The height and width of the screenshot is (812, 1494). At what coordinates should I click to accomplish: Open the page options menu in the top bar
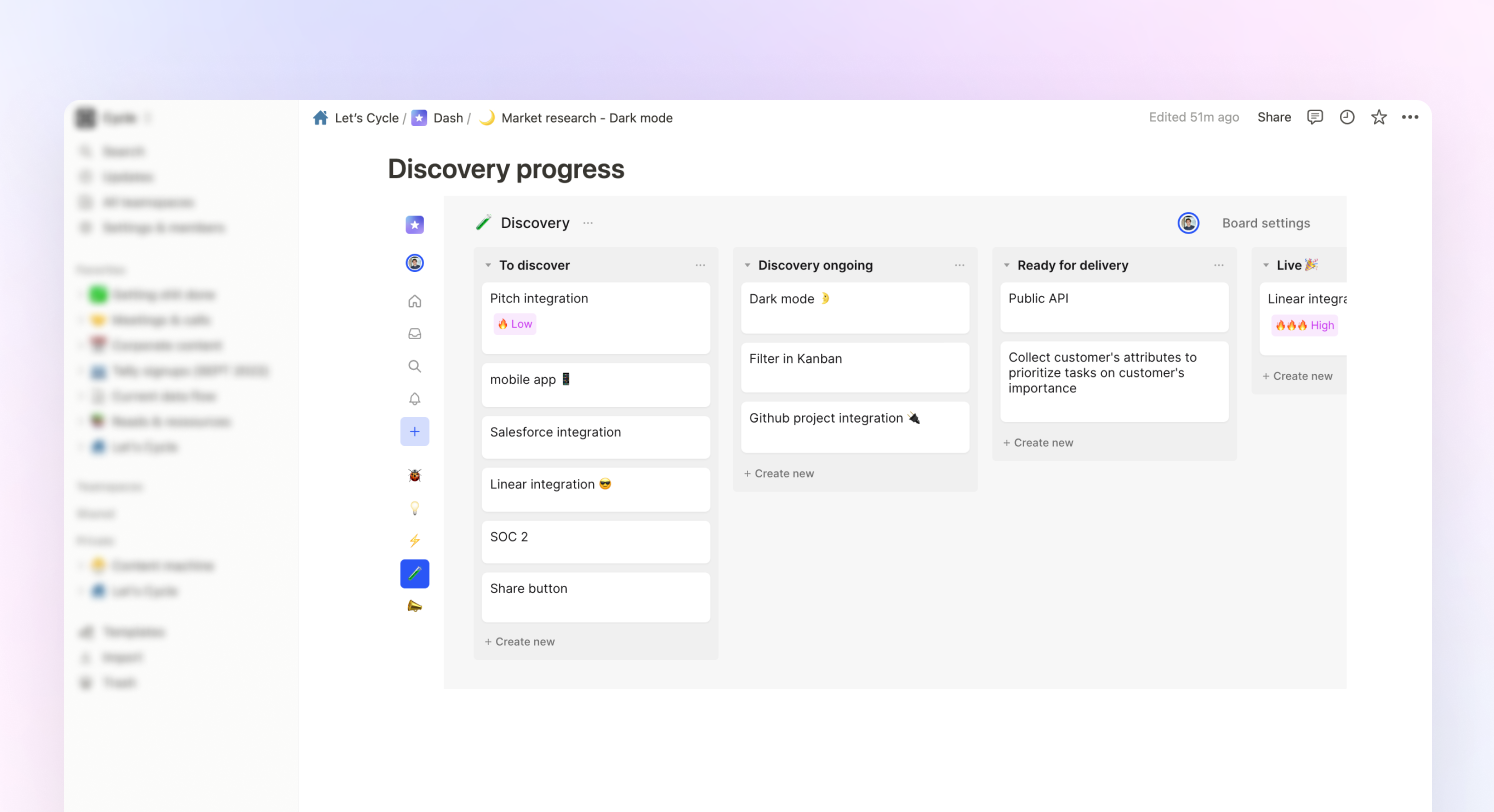click(1410, 117)
